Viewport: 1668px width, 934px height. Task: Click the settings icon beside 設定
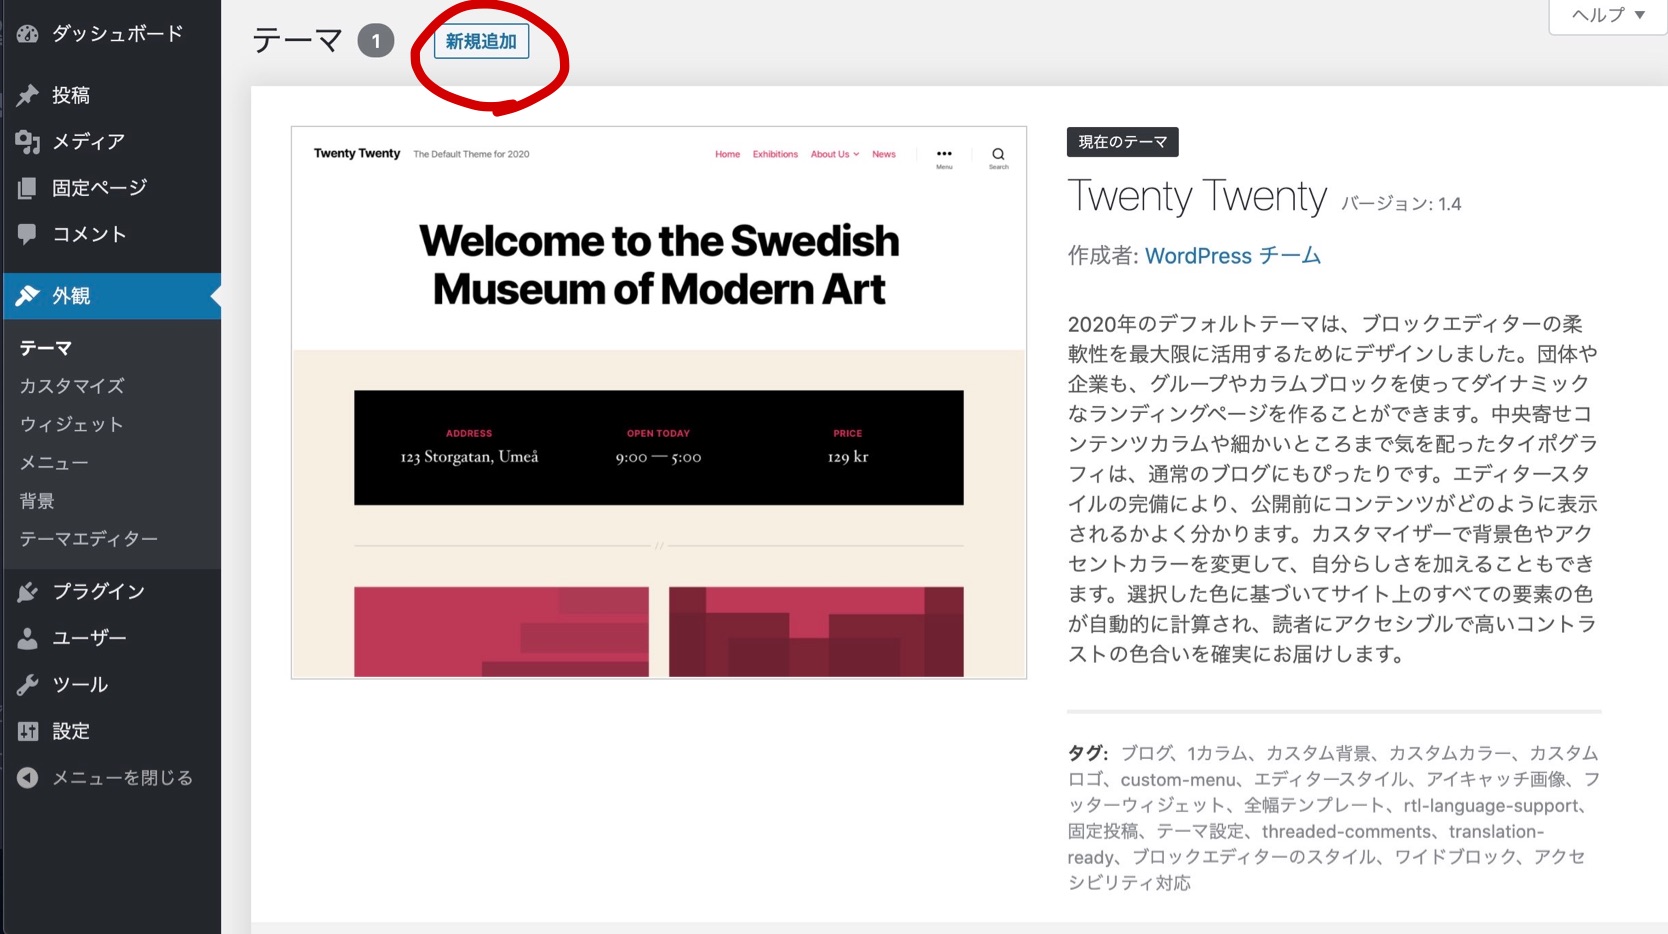point(27,731)
